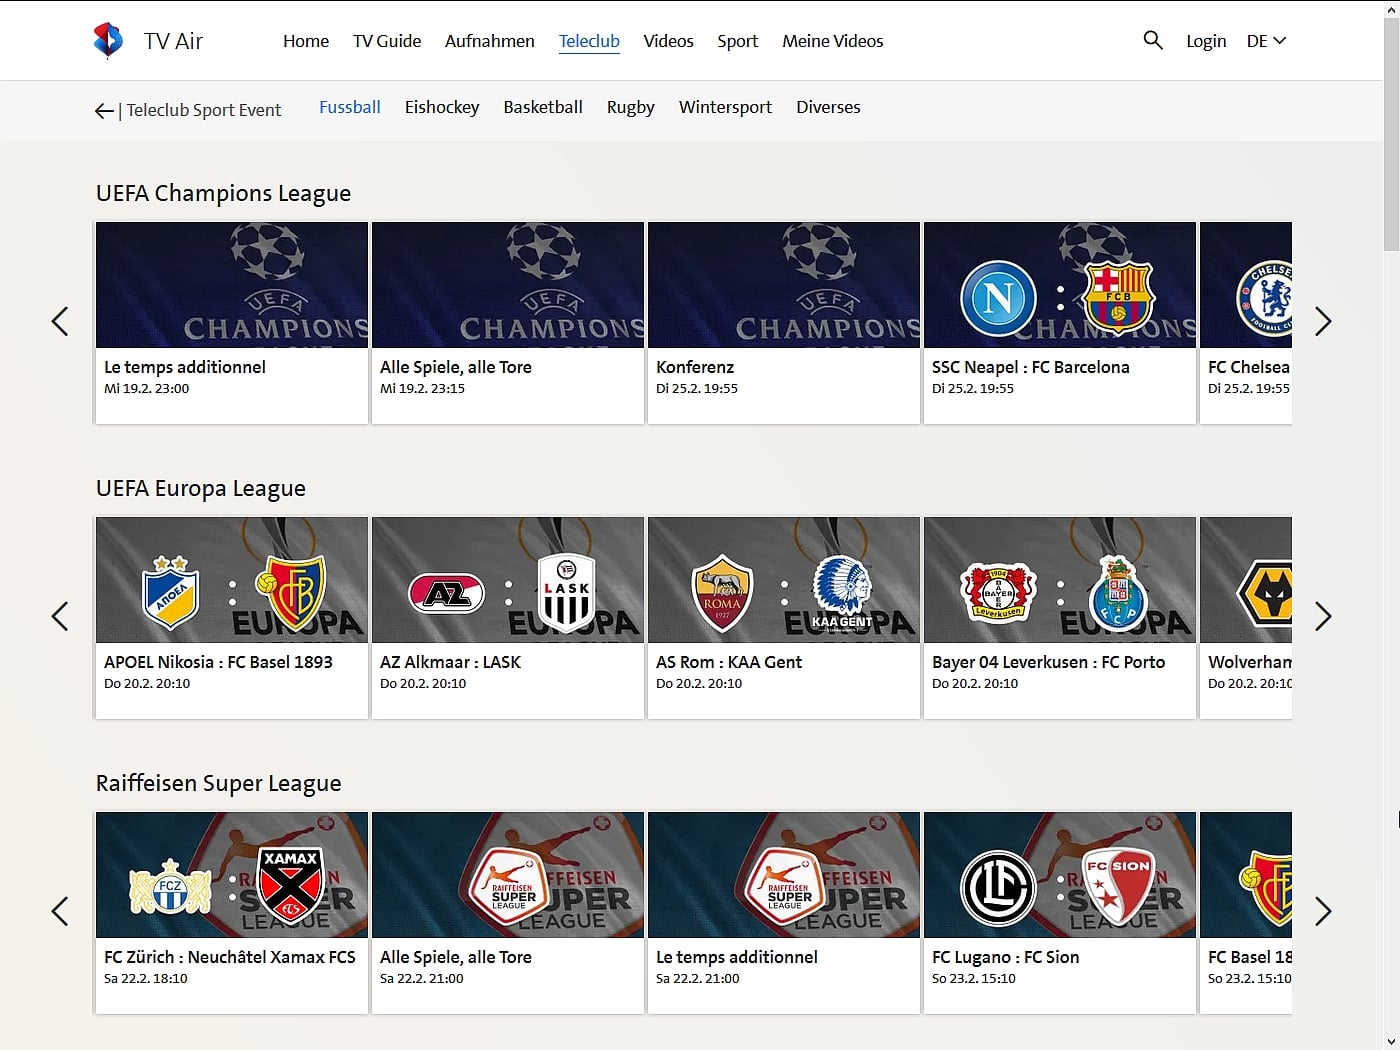Switch to the Wintersport tab

(x=725, y=107)
